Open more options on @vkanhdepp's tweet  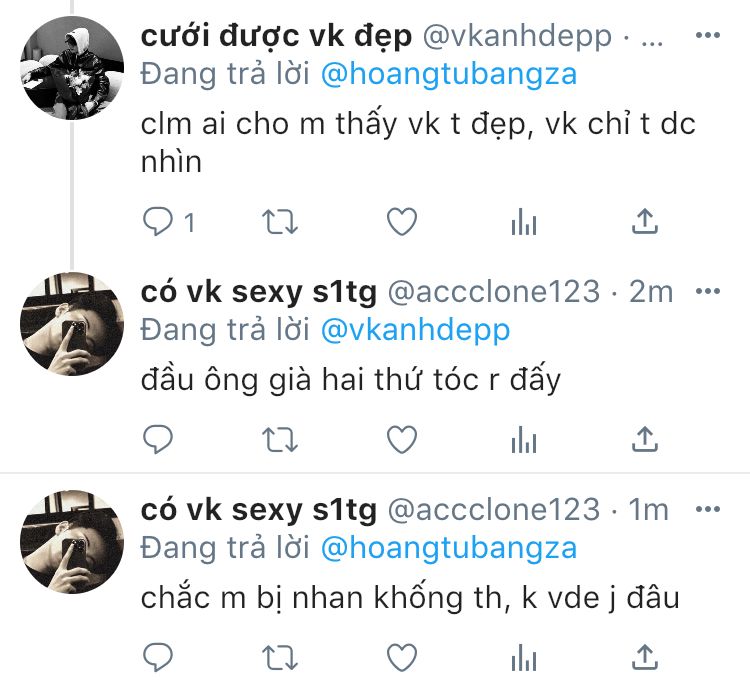click(x=708, y=35)
